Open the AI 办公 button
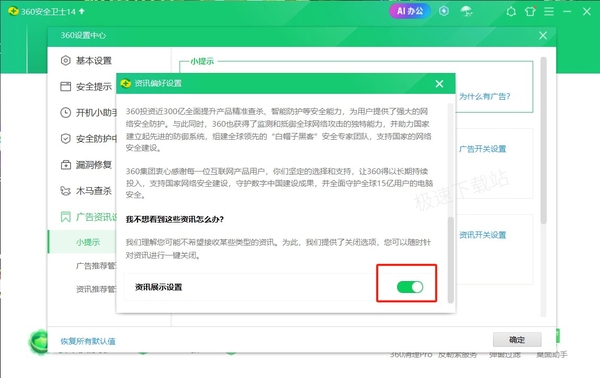Viewport: 600px width, 378px height. coord(410,11)
